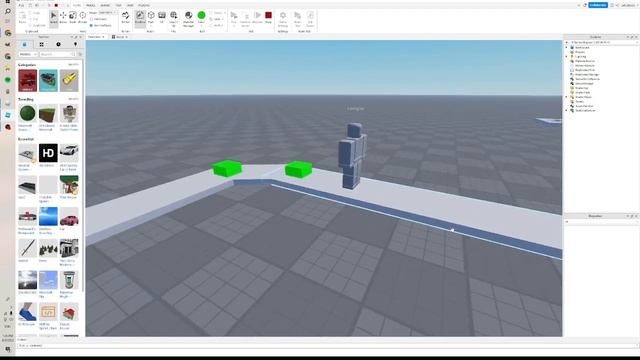
Task: Click the Exit Game button
Action: click(310, 19)
